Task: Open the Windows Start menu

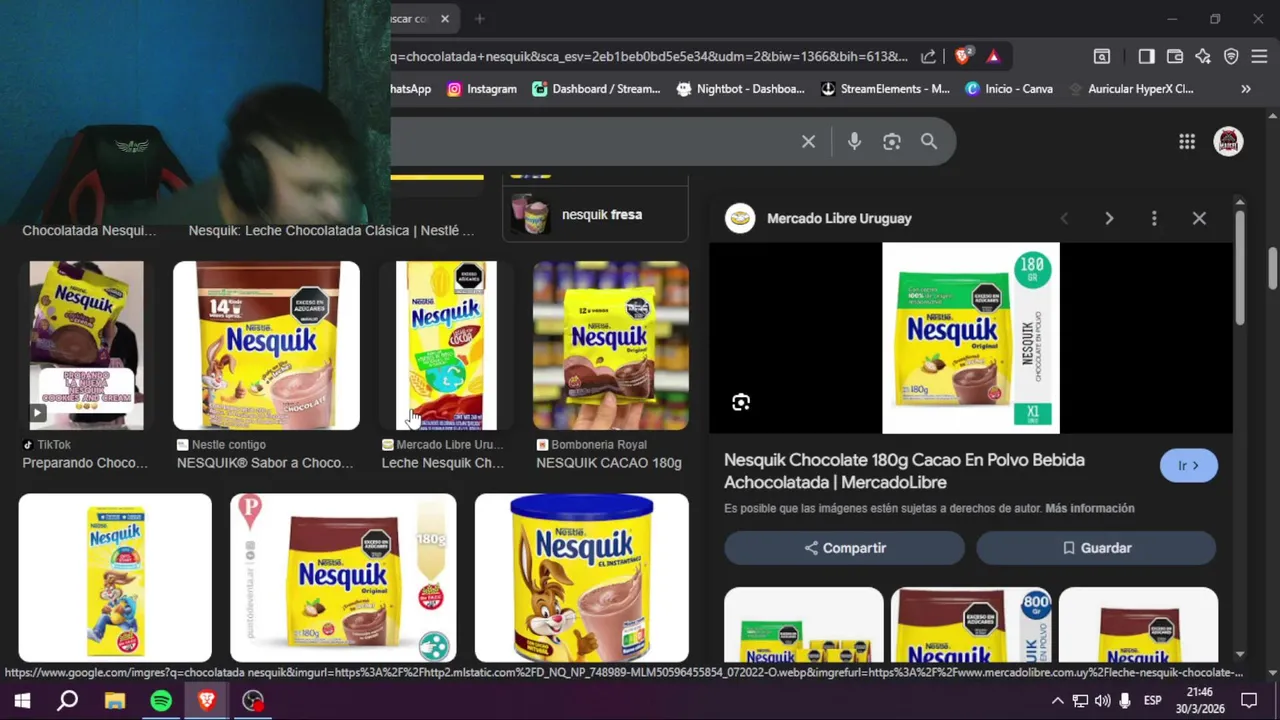Action: pos(22,701)
